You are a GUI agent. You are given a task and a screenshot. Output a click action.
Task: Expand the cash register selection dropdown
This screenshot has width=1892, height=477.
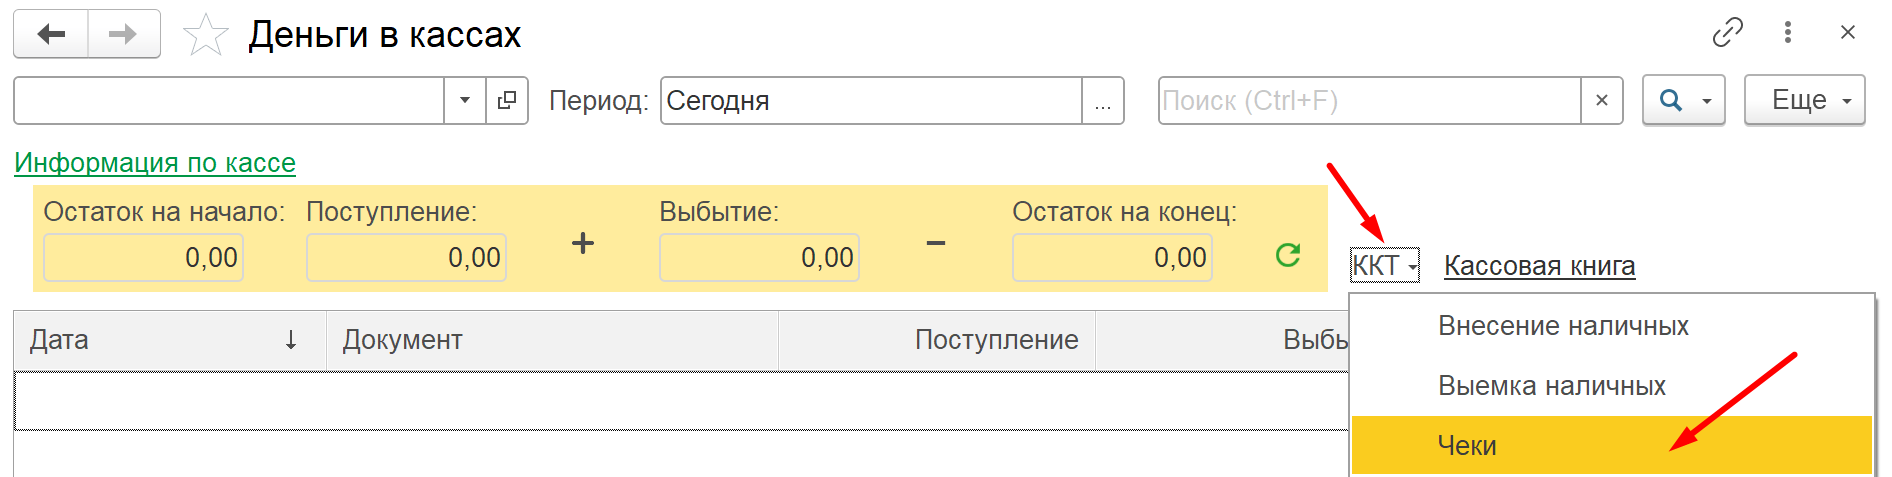(465, 101)
